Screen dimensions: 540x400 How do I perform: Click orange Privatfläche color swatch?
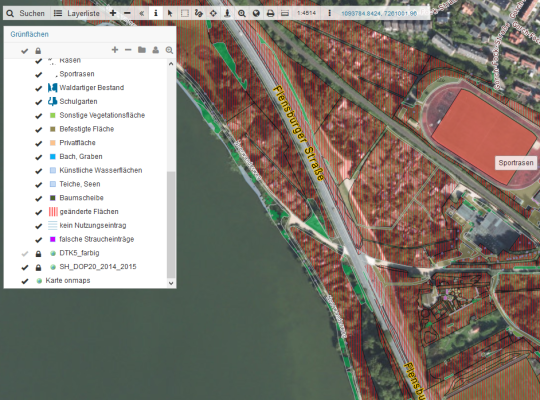coord(53,143)
